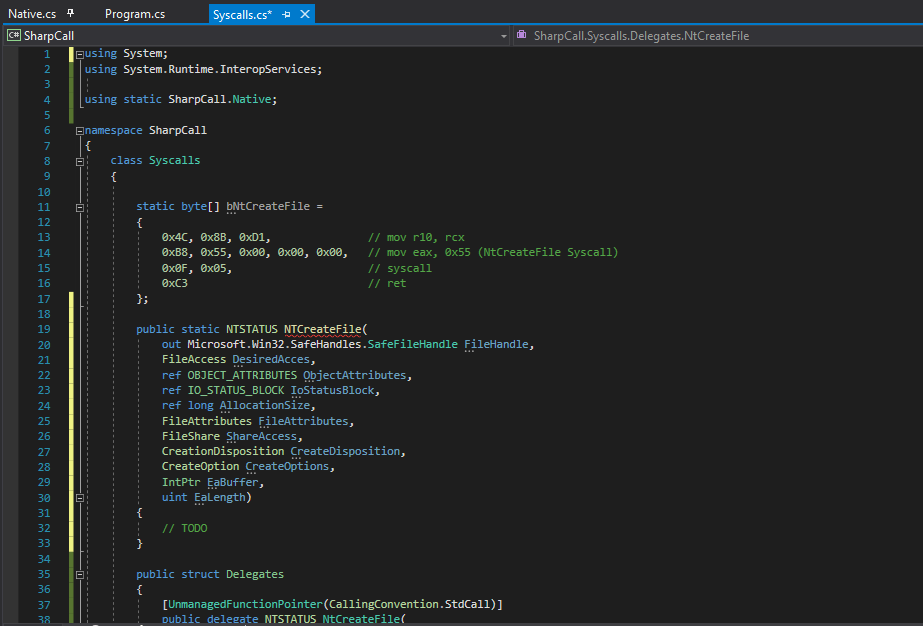Click the UnmanagedFunctionPointer attribute

tap(245, 604)
